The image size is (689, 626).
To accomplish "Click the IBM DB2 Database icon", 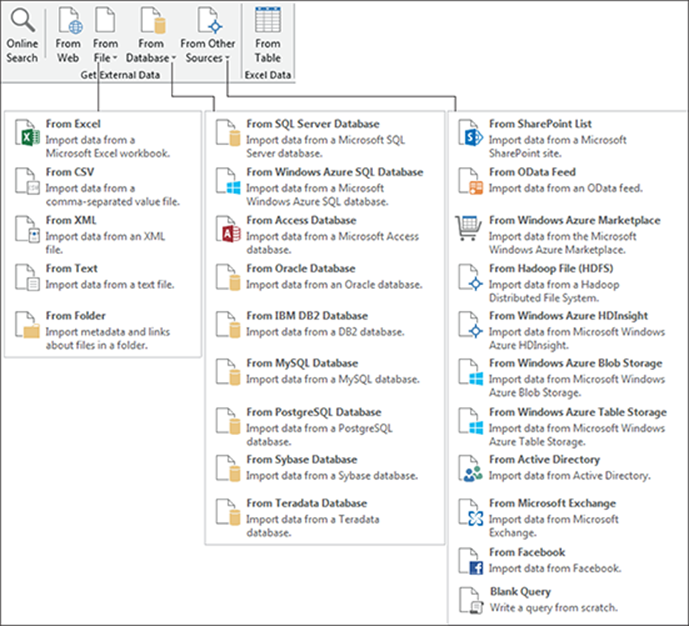I will tap(228, 325).
